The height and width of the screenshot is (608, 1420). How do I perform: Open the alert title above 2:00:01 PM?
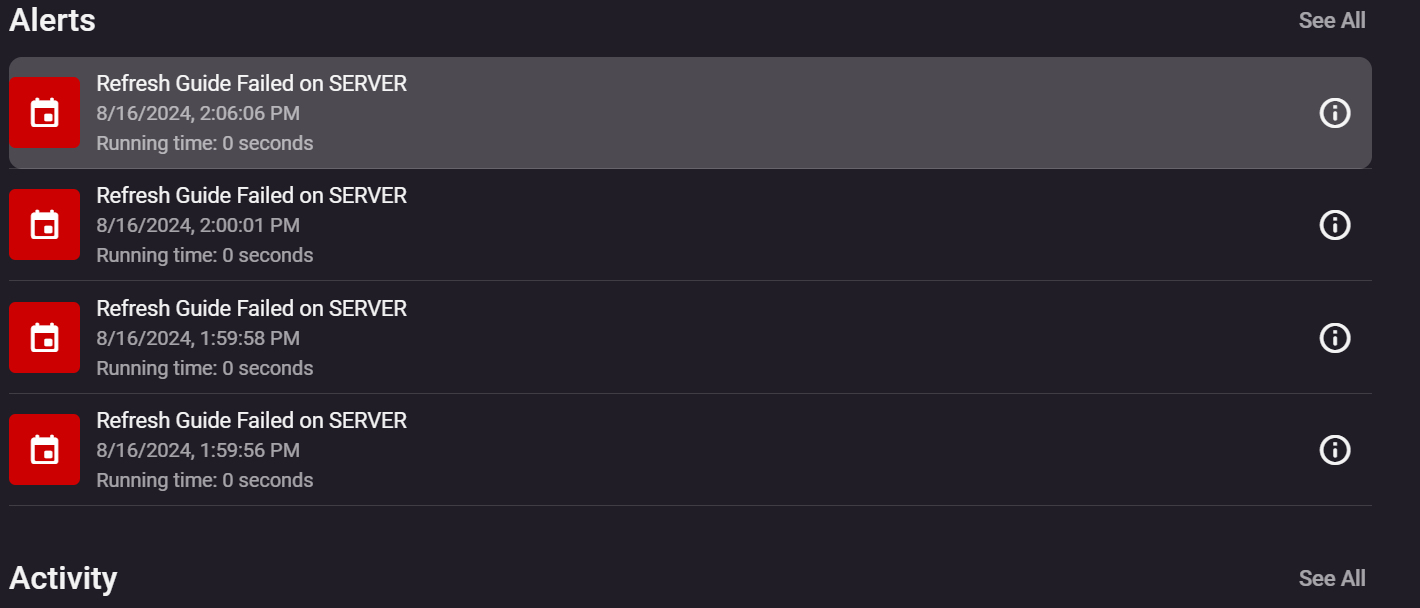pos(251,195)
